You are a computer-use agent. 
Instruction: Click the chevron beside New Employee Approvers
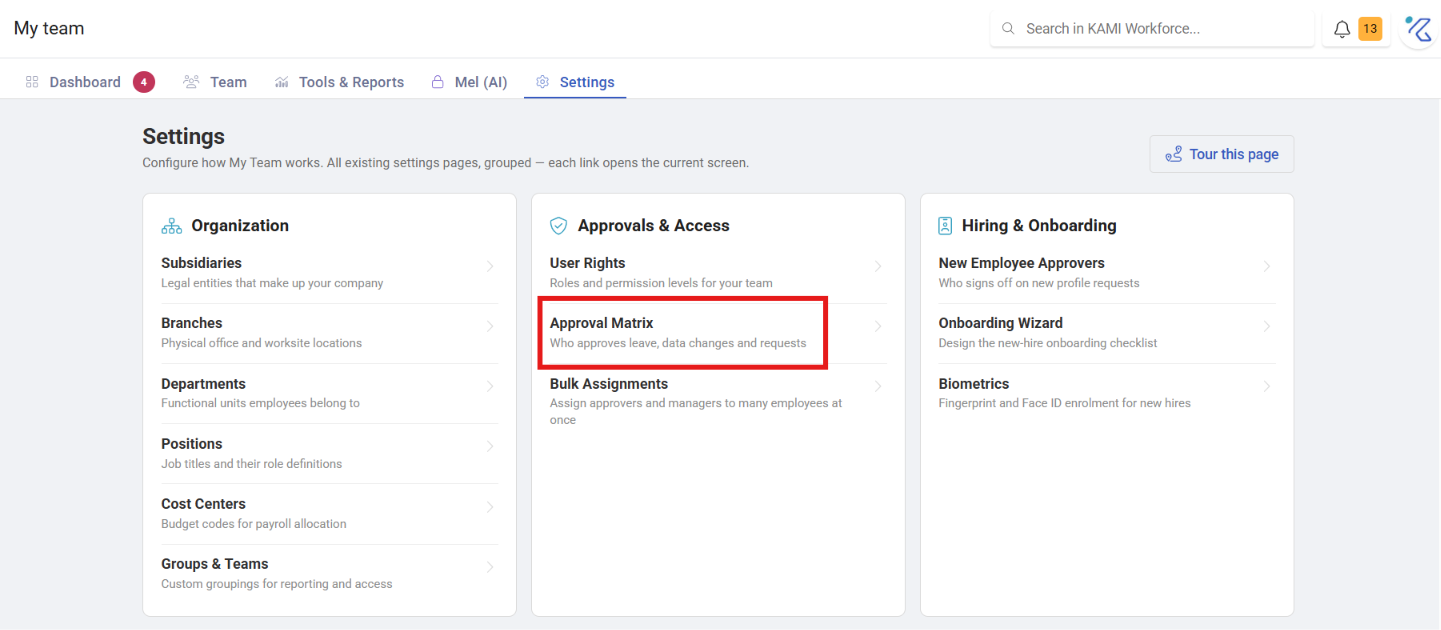[1267, 266]
